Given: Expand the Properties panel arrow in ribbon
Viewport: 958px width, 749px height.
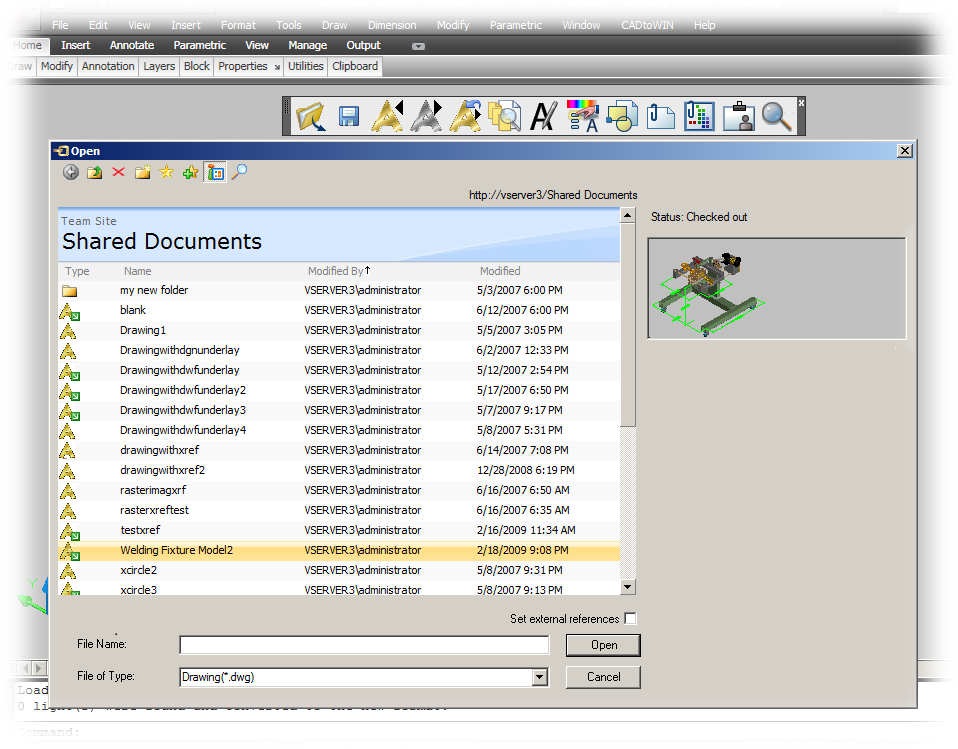Looking at the screenshot, I should (277, 67).
